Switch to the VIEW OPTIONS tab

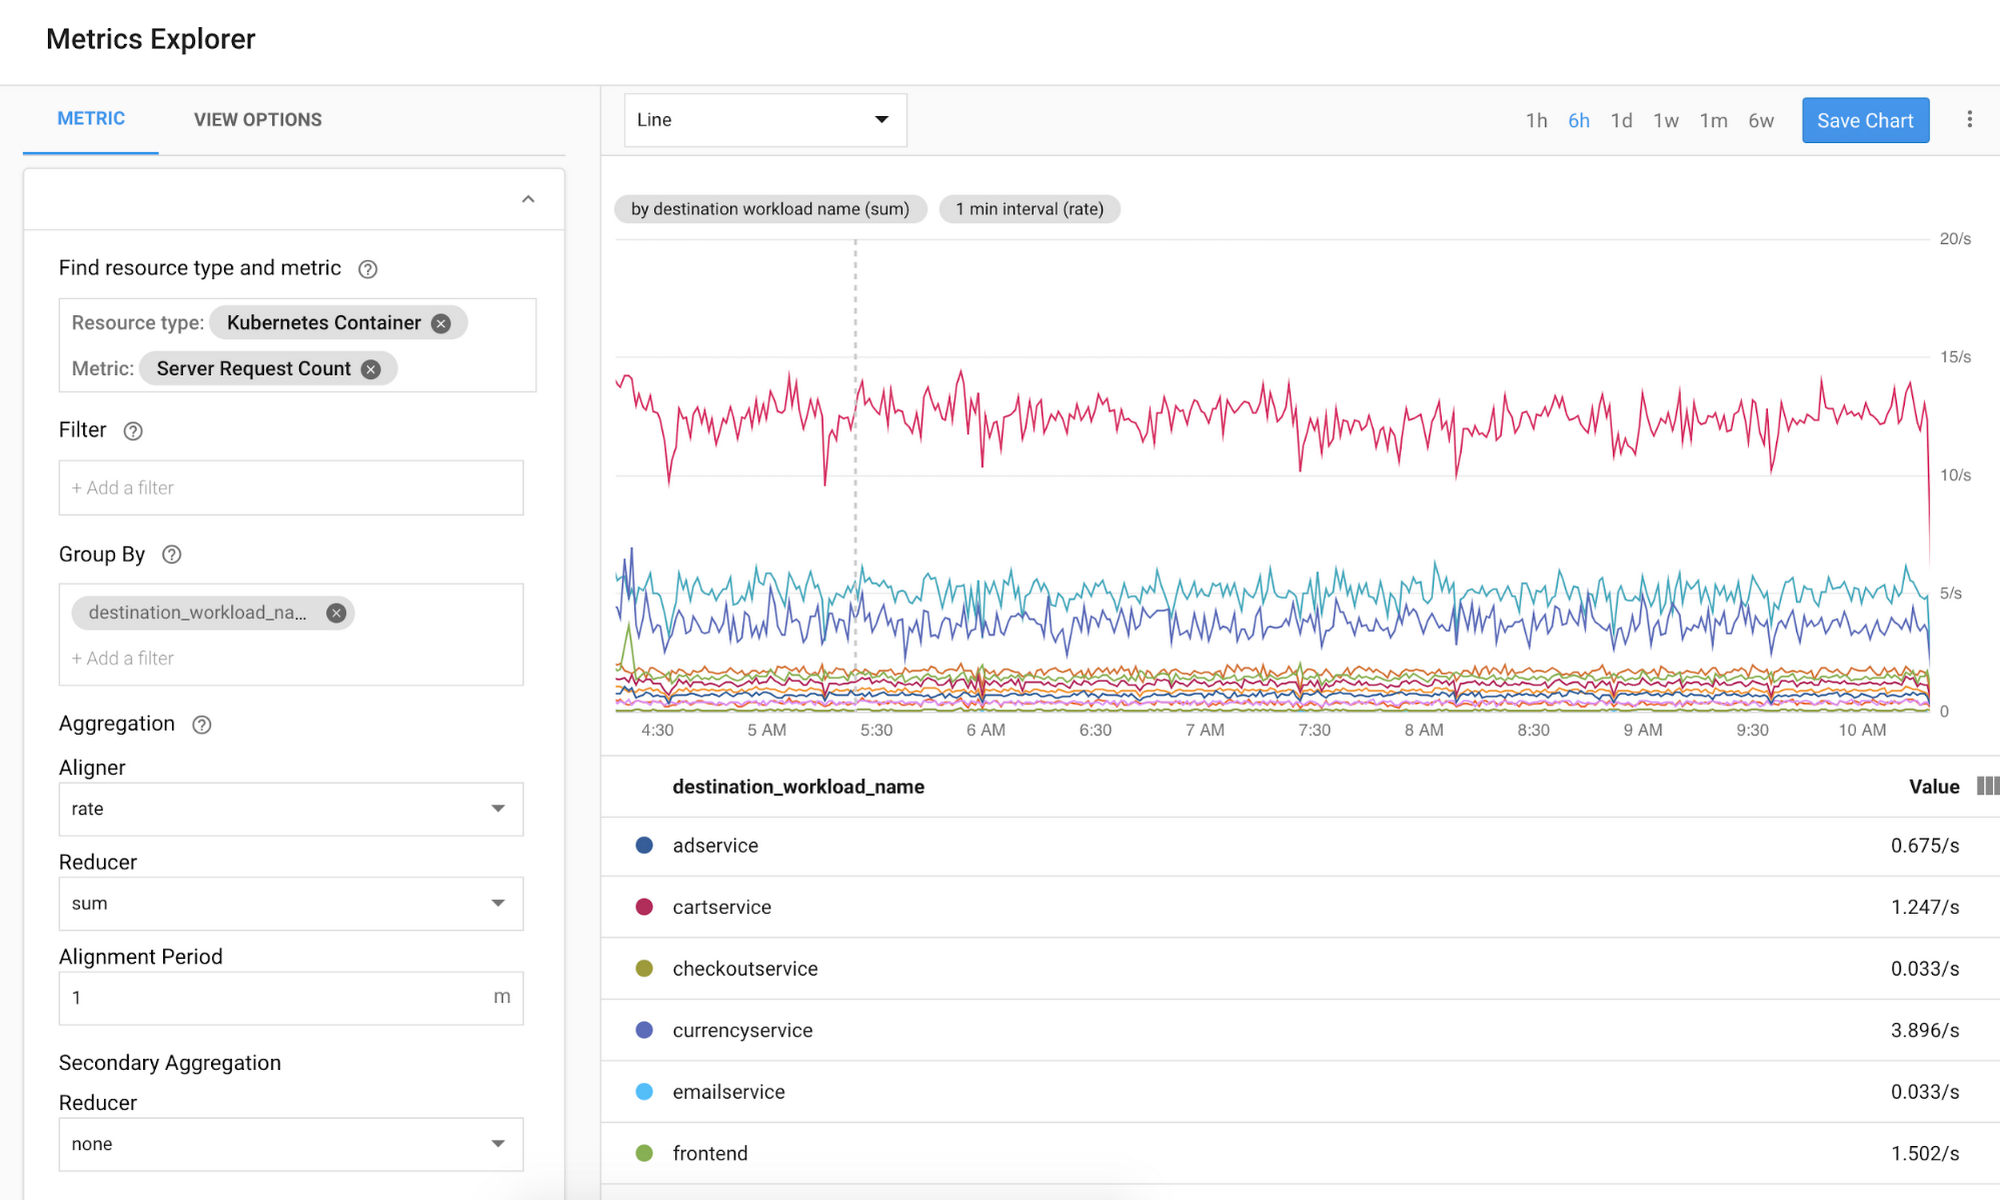[x=258, y=120]
